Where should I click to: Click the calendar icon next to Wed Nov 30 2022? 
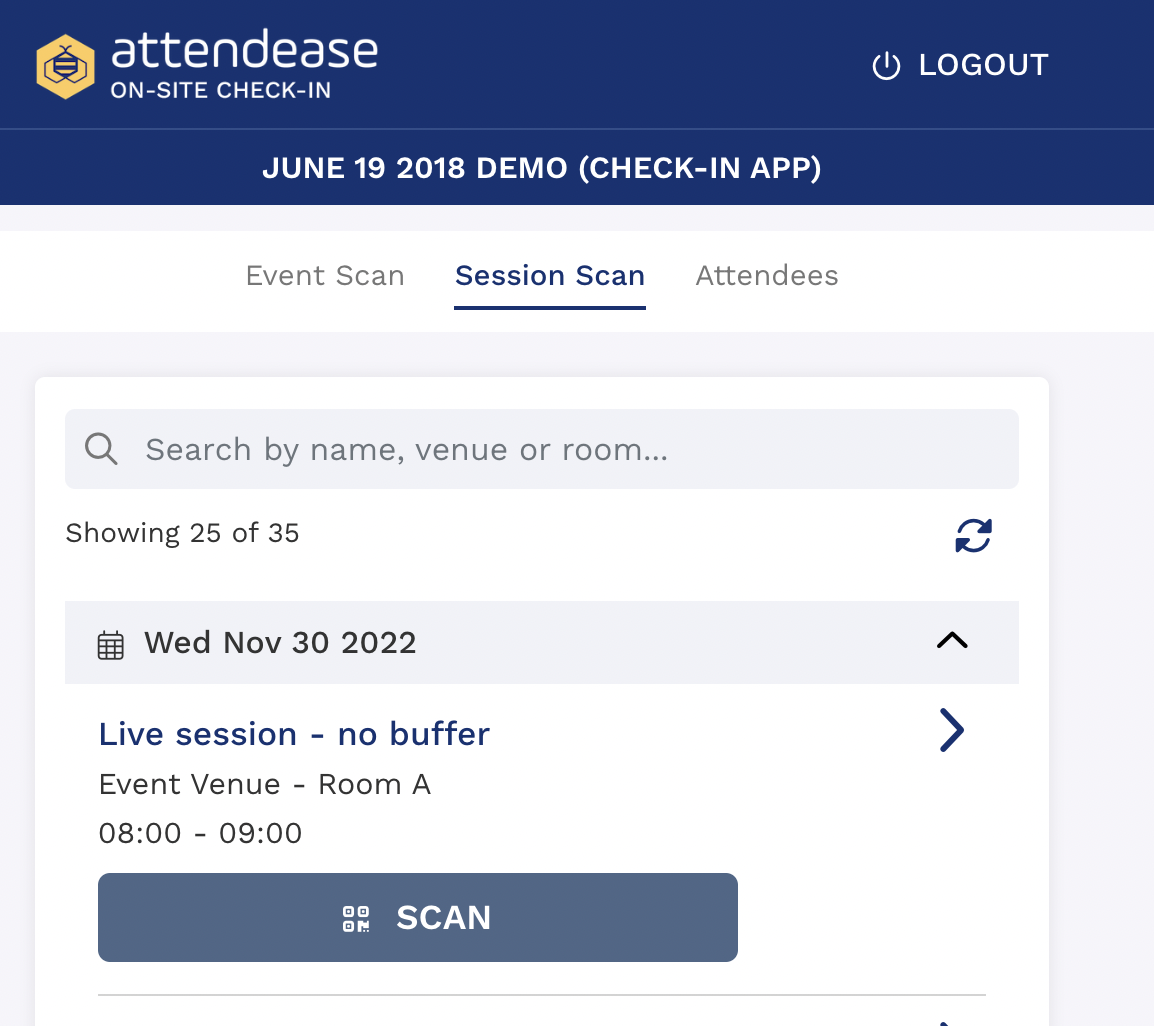110,643
